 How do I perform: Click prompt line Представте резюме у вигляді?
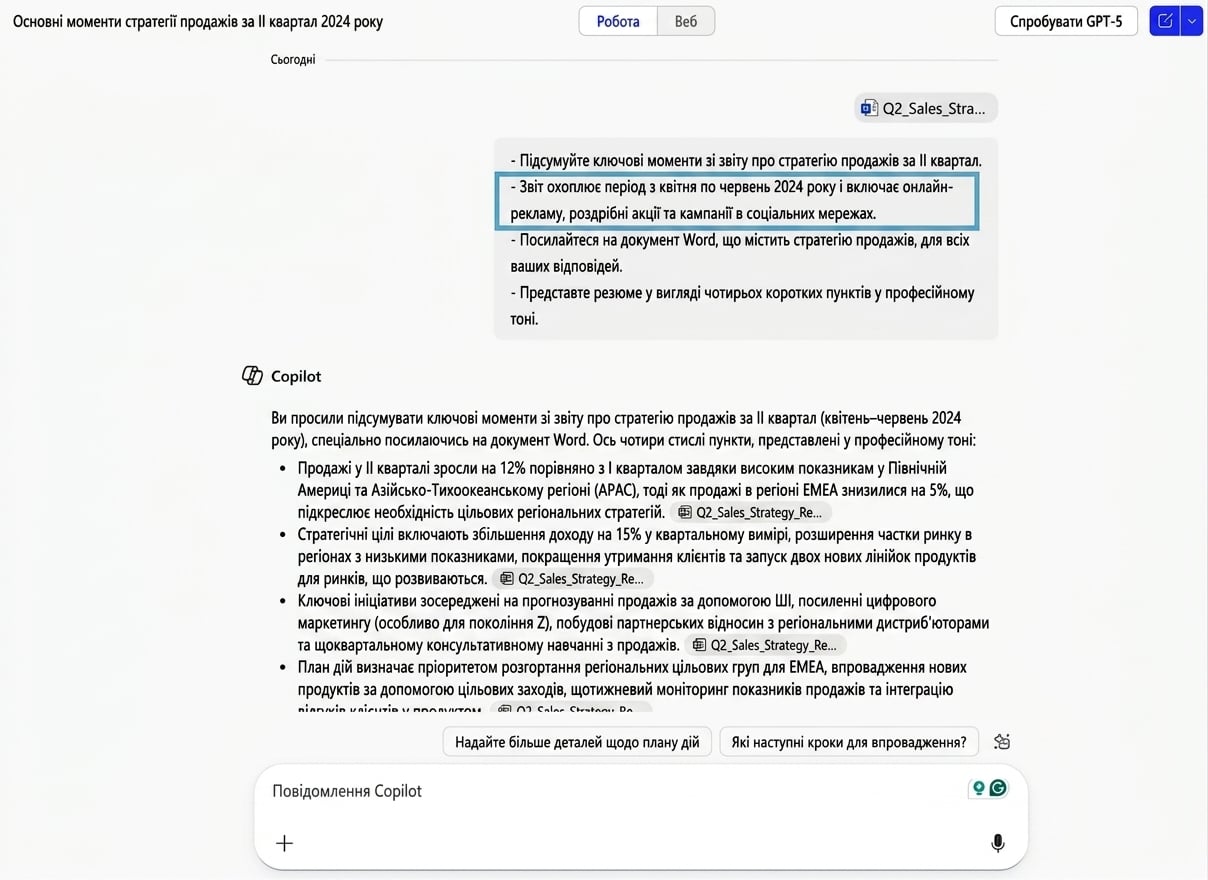click(x=742, y=306)
